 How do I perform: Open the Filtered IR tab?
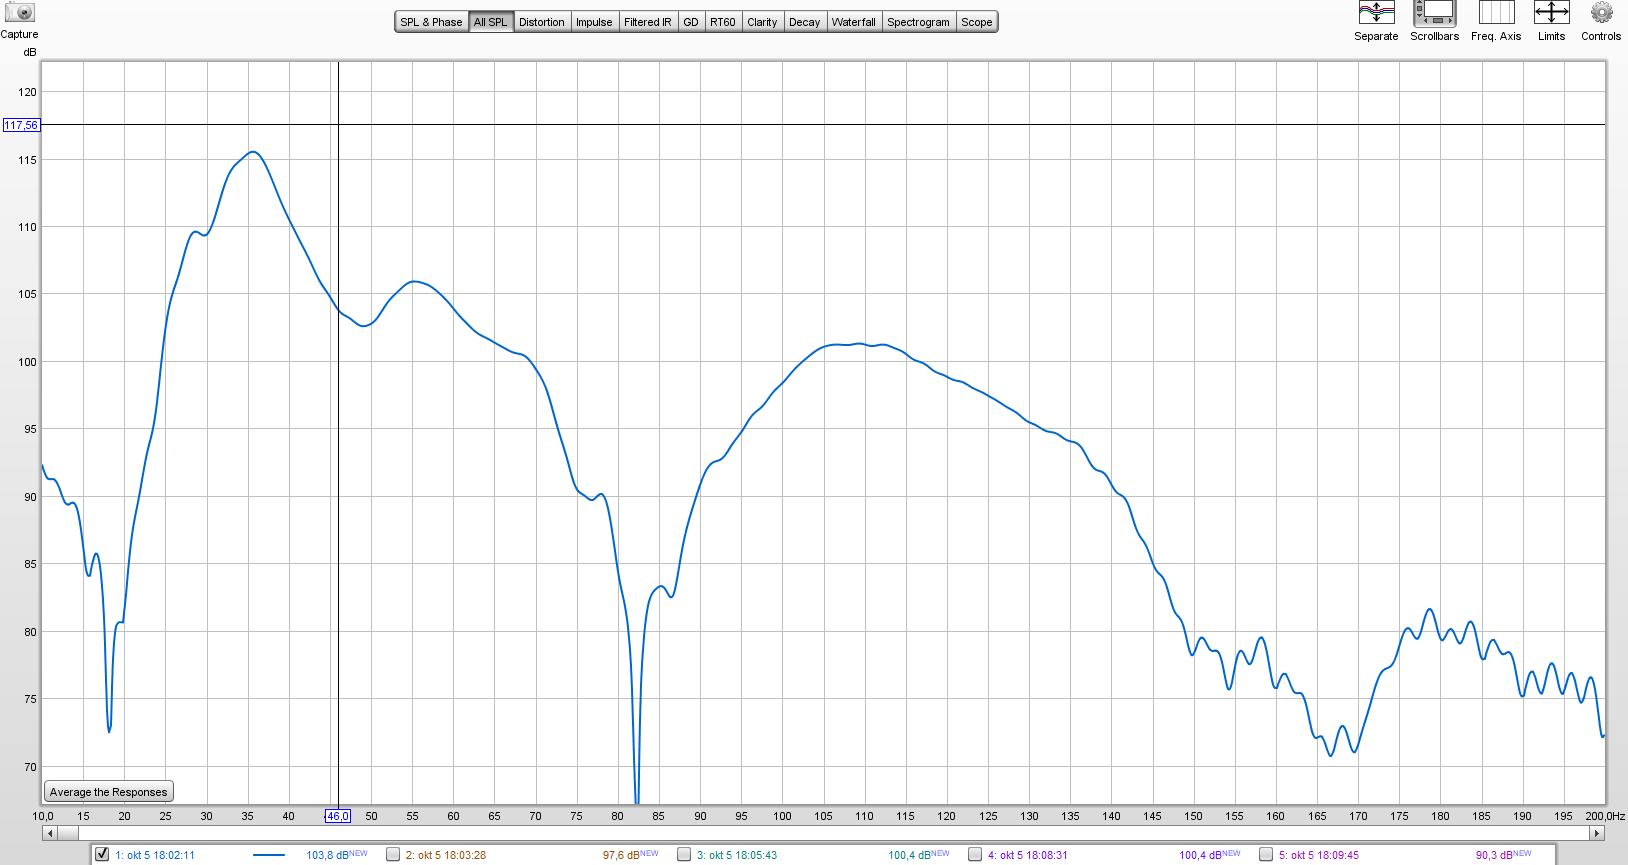(648, 22)
